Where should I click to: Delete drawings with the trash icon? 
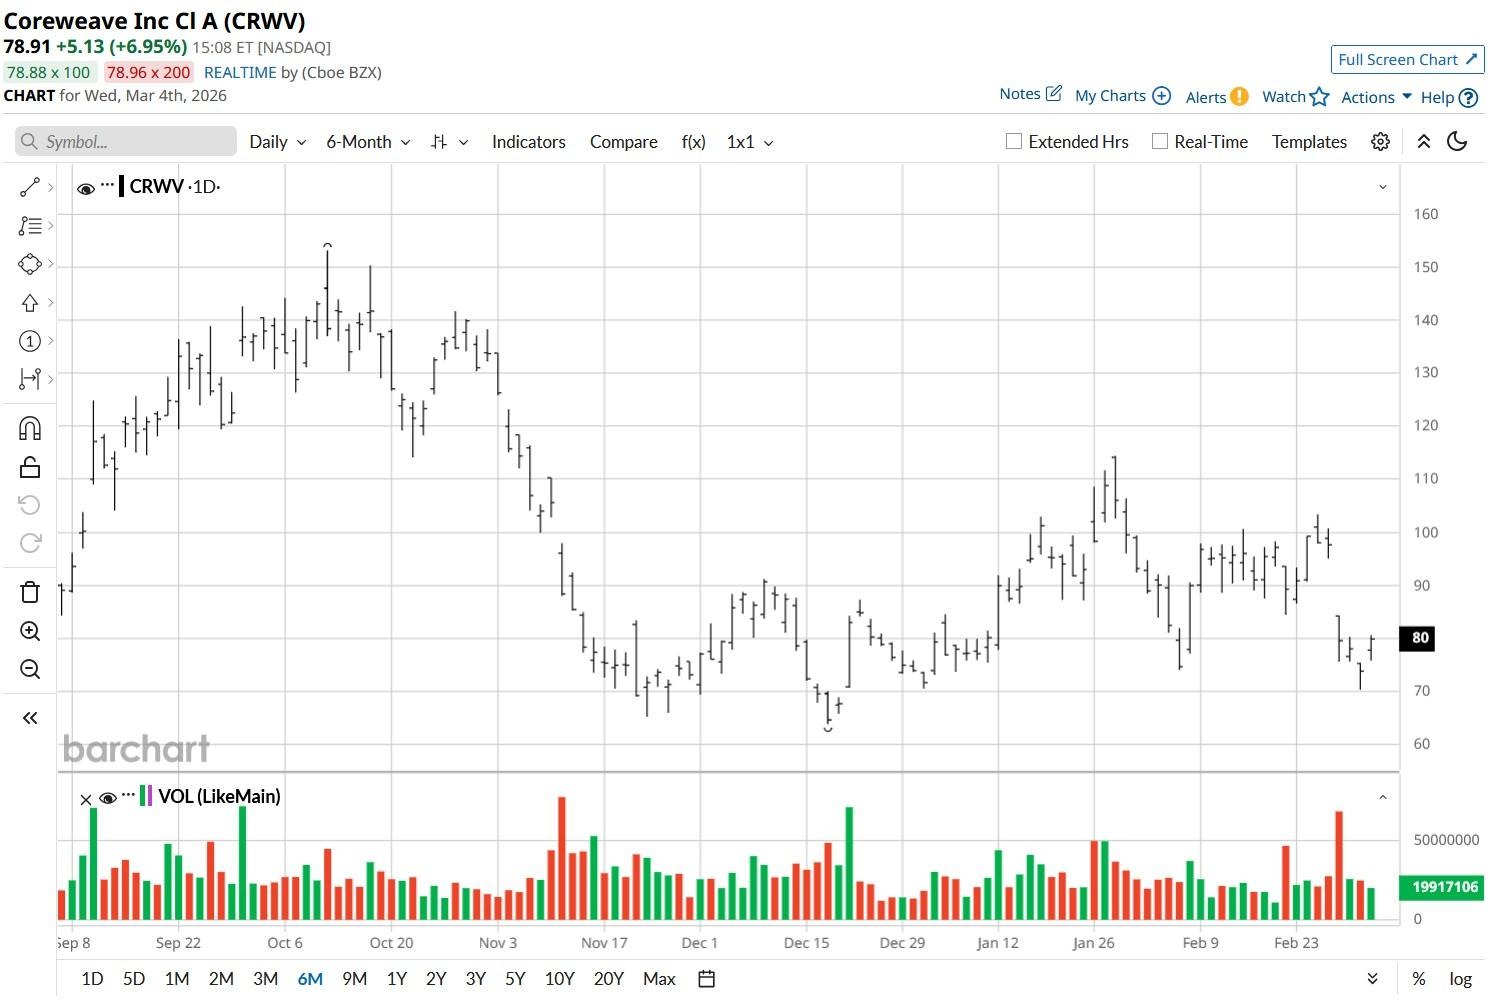pos(30,592)
